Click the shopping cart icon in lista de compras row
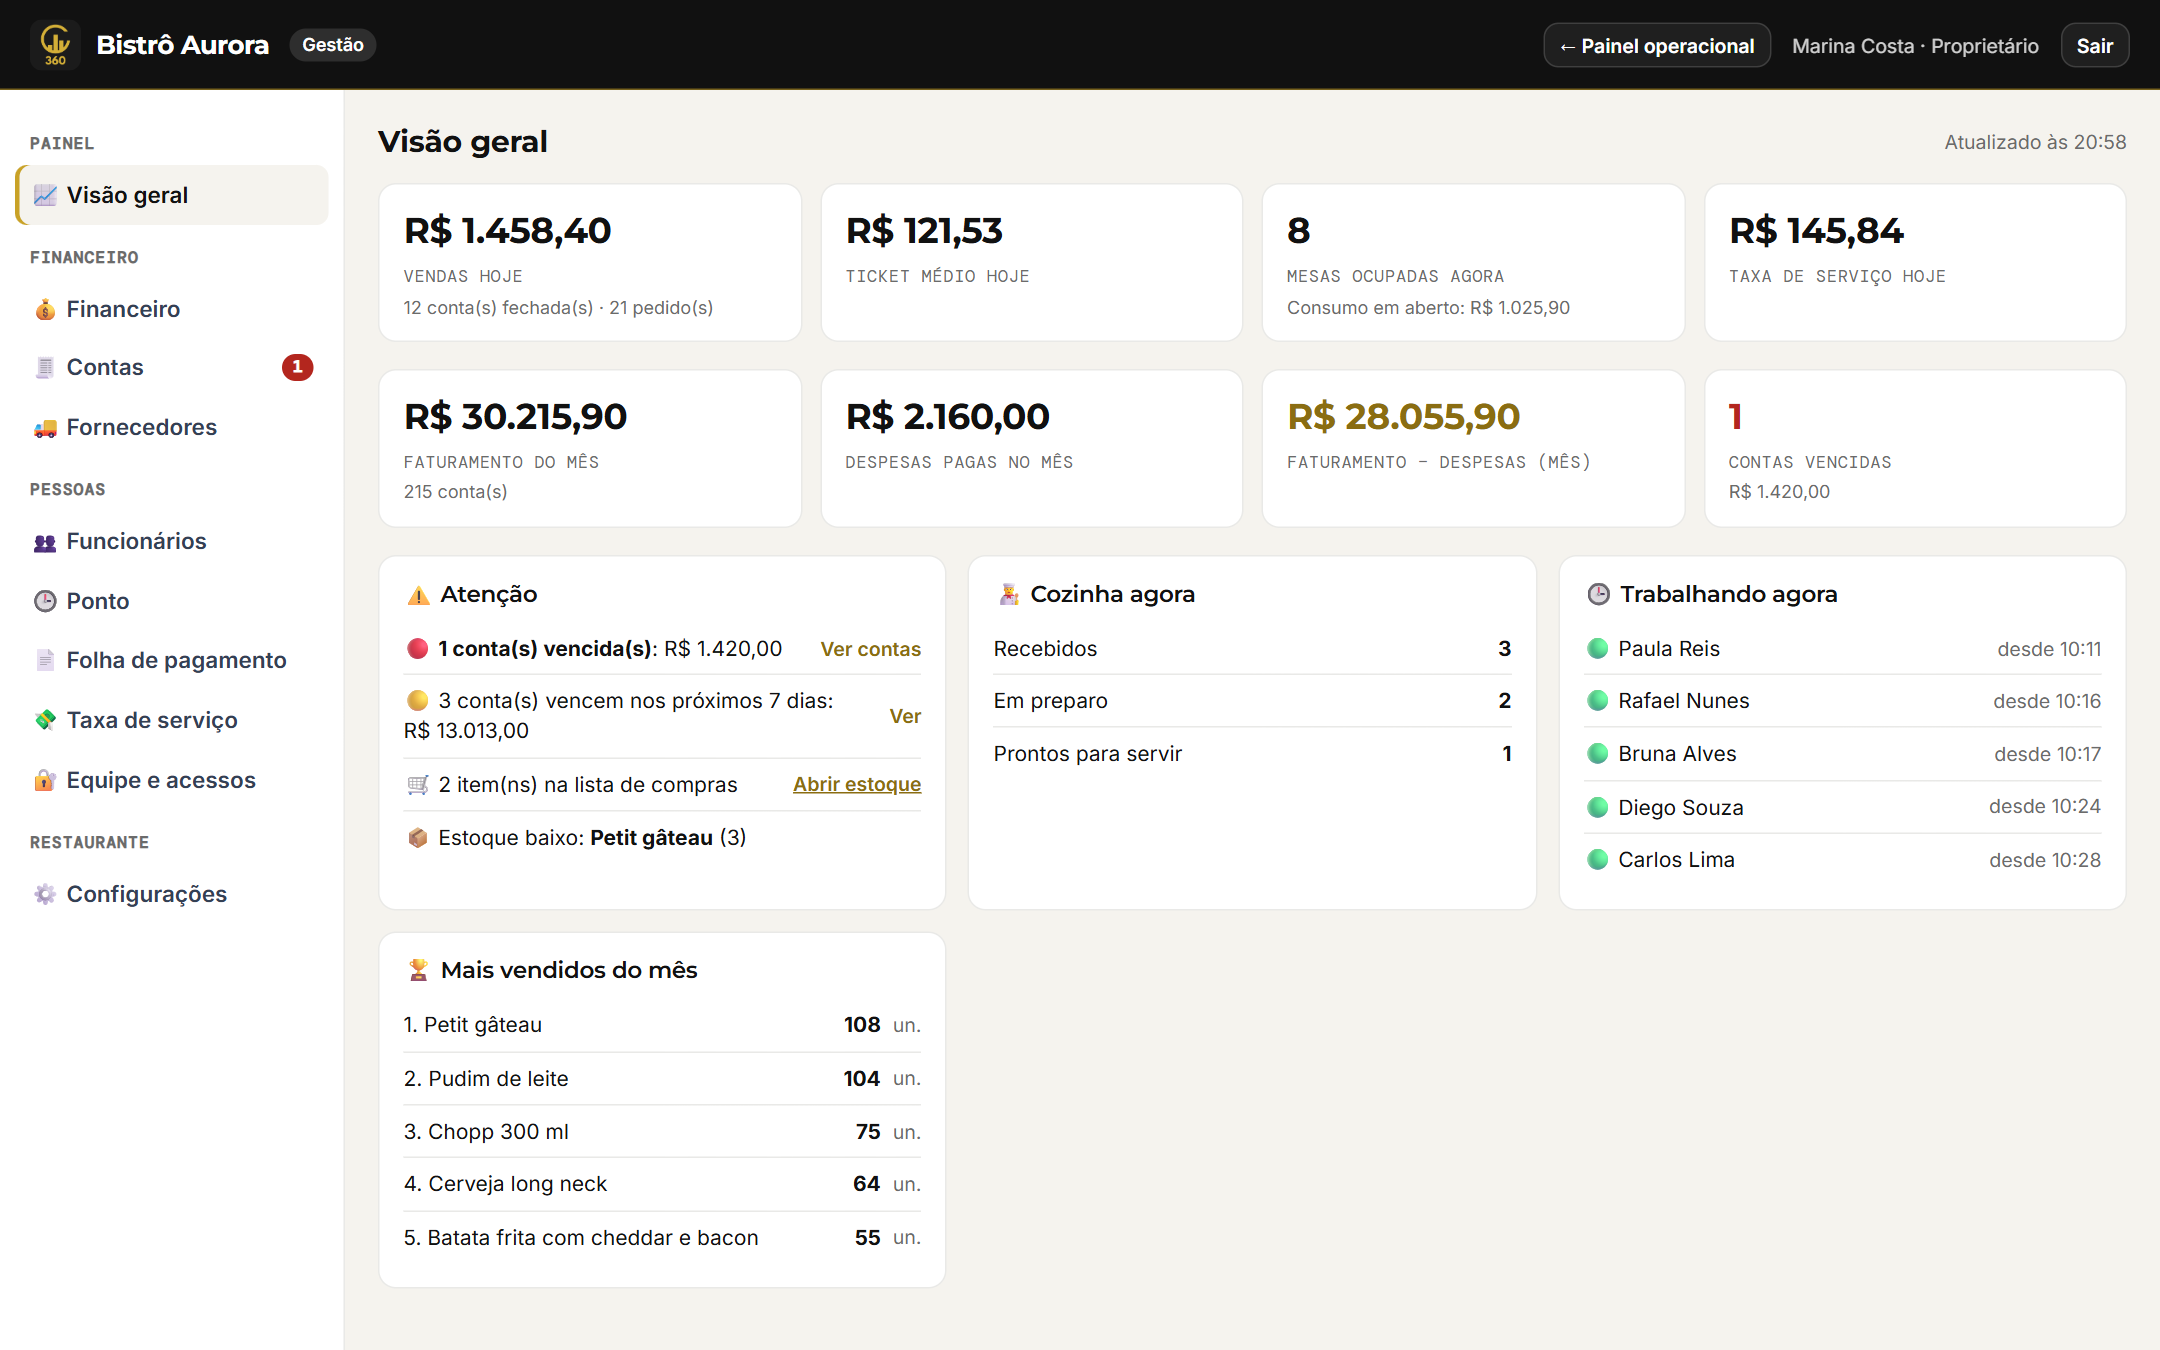2160x1350 pixels. click(418, 785)
